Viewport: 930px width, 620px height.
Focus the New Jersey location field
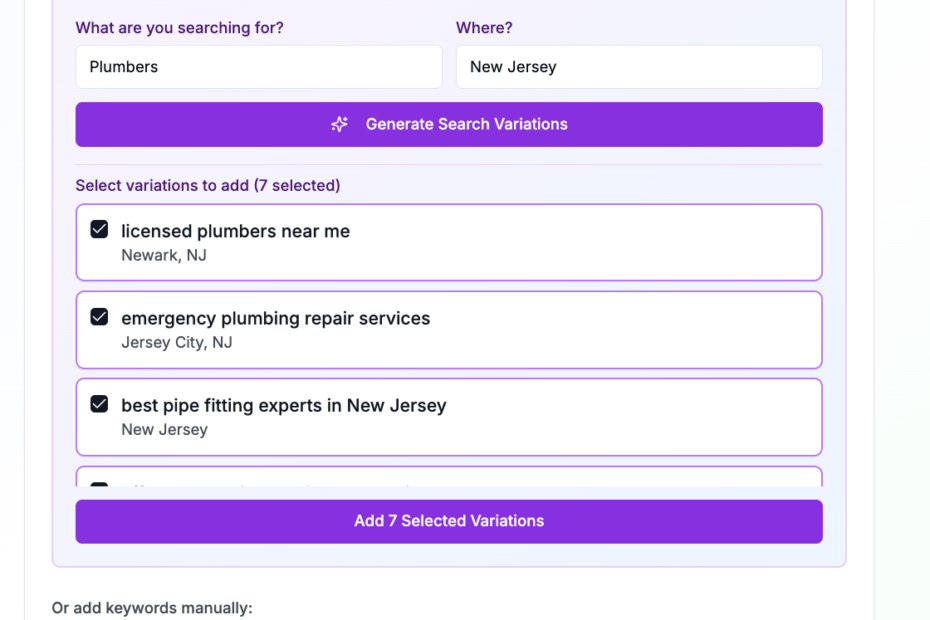click(639, 67)
